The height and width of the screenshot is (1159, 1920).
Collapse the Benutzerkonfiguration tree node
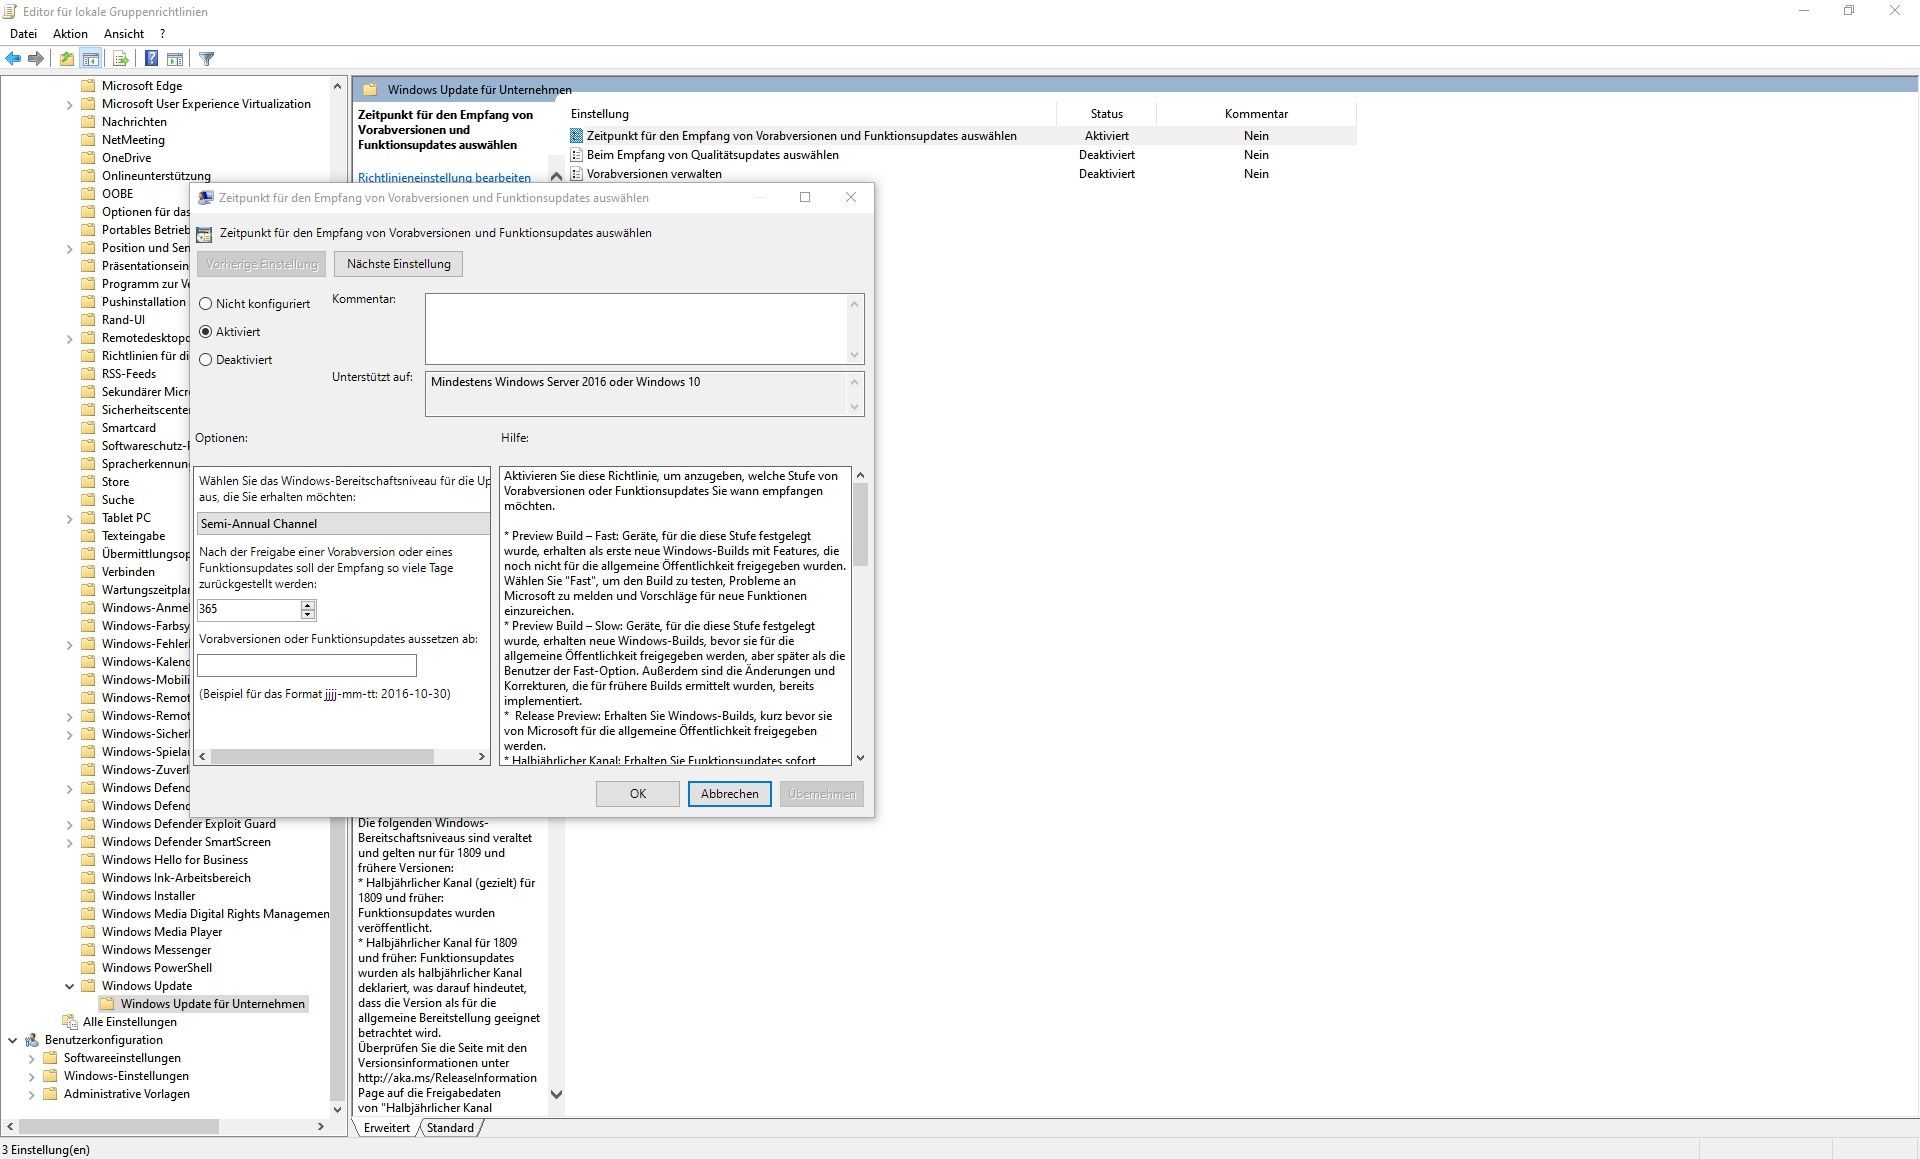12,1040
